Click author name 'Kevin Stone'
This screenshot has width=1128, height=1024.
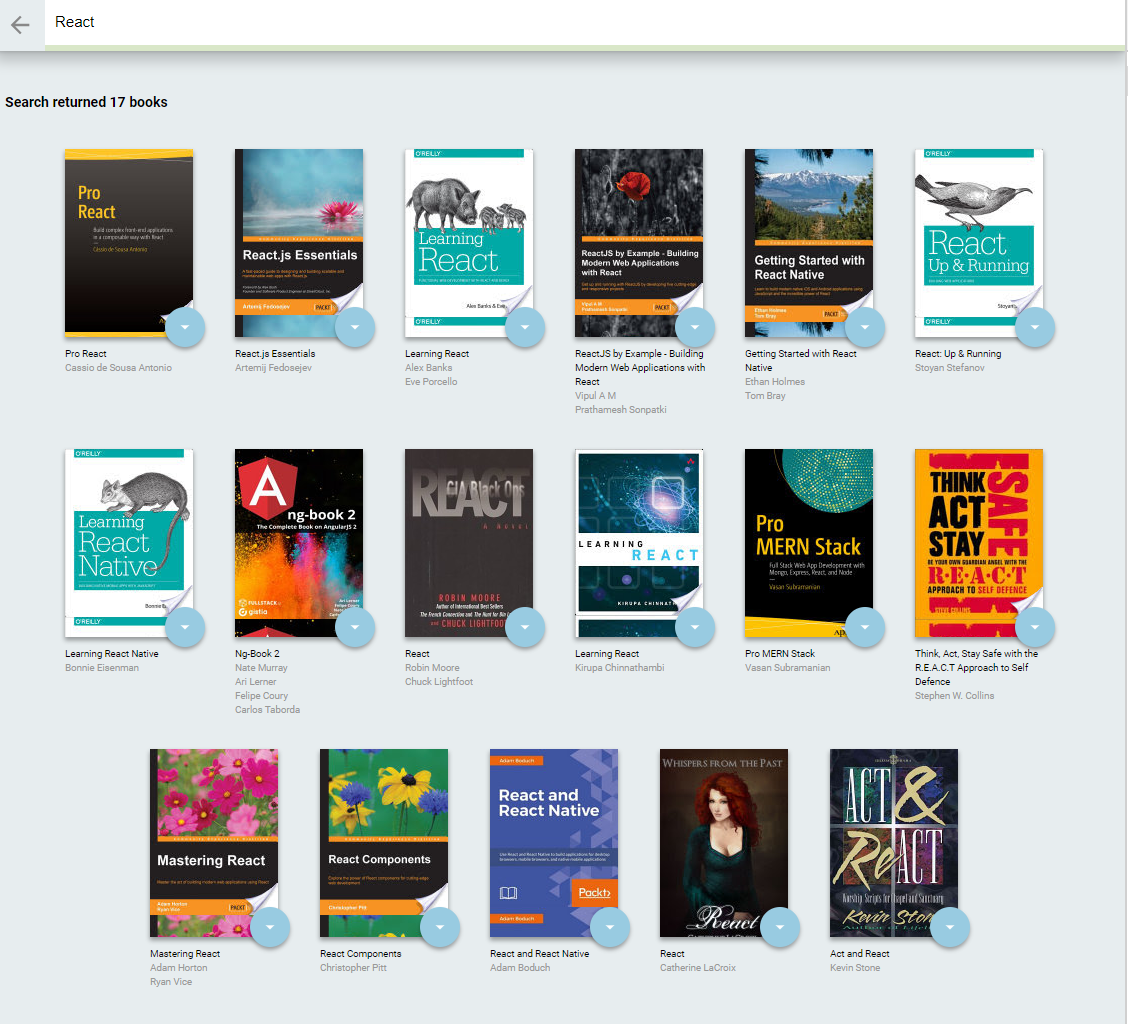click(855, 968)
